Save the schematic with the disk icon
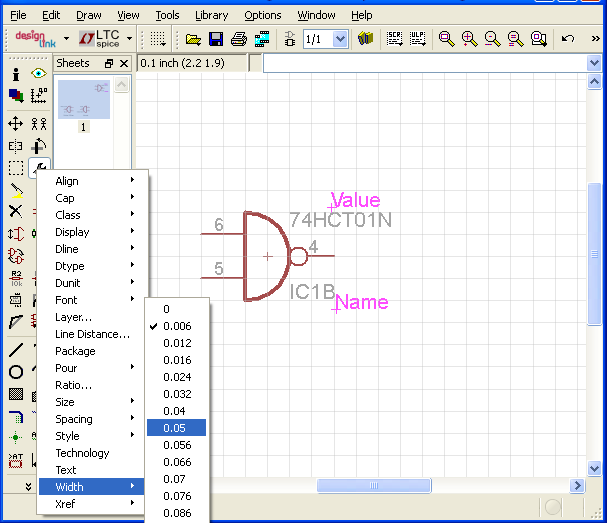Screen dimensions: 607x523 216,39
